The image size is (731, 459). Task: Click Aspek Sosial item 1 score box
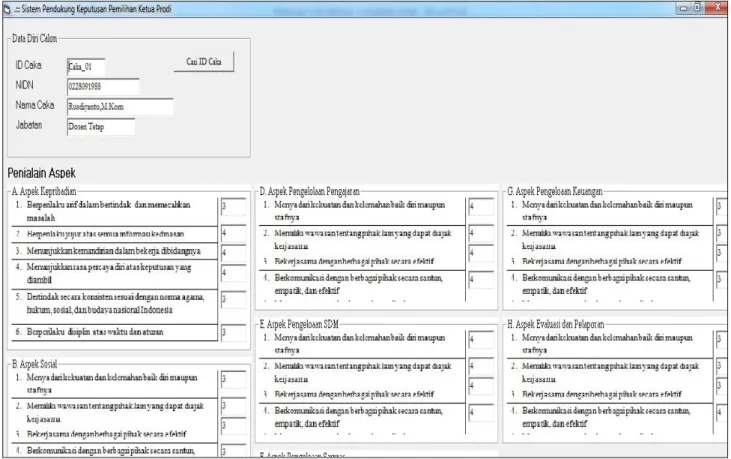tap(233, 379)
